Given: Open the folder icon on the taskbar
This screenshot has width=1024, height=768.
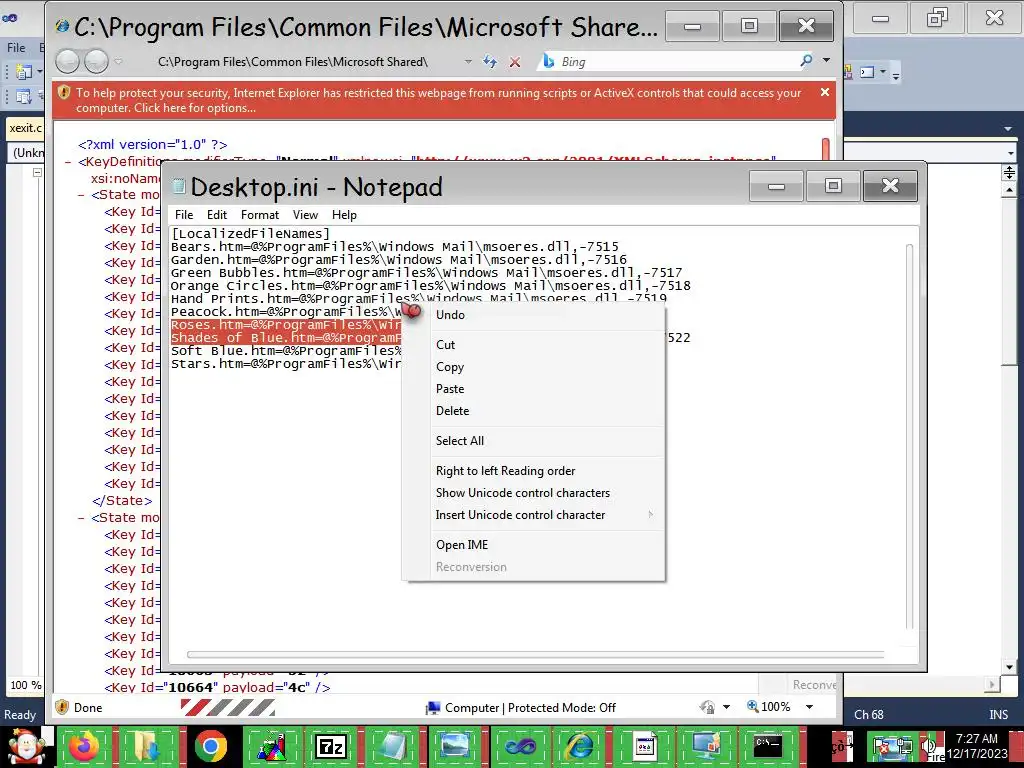Looking at the screenshot, I should [x=146, y=746].
